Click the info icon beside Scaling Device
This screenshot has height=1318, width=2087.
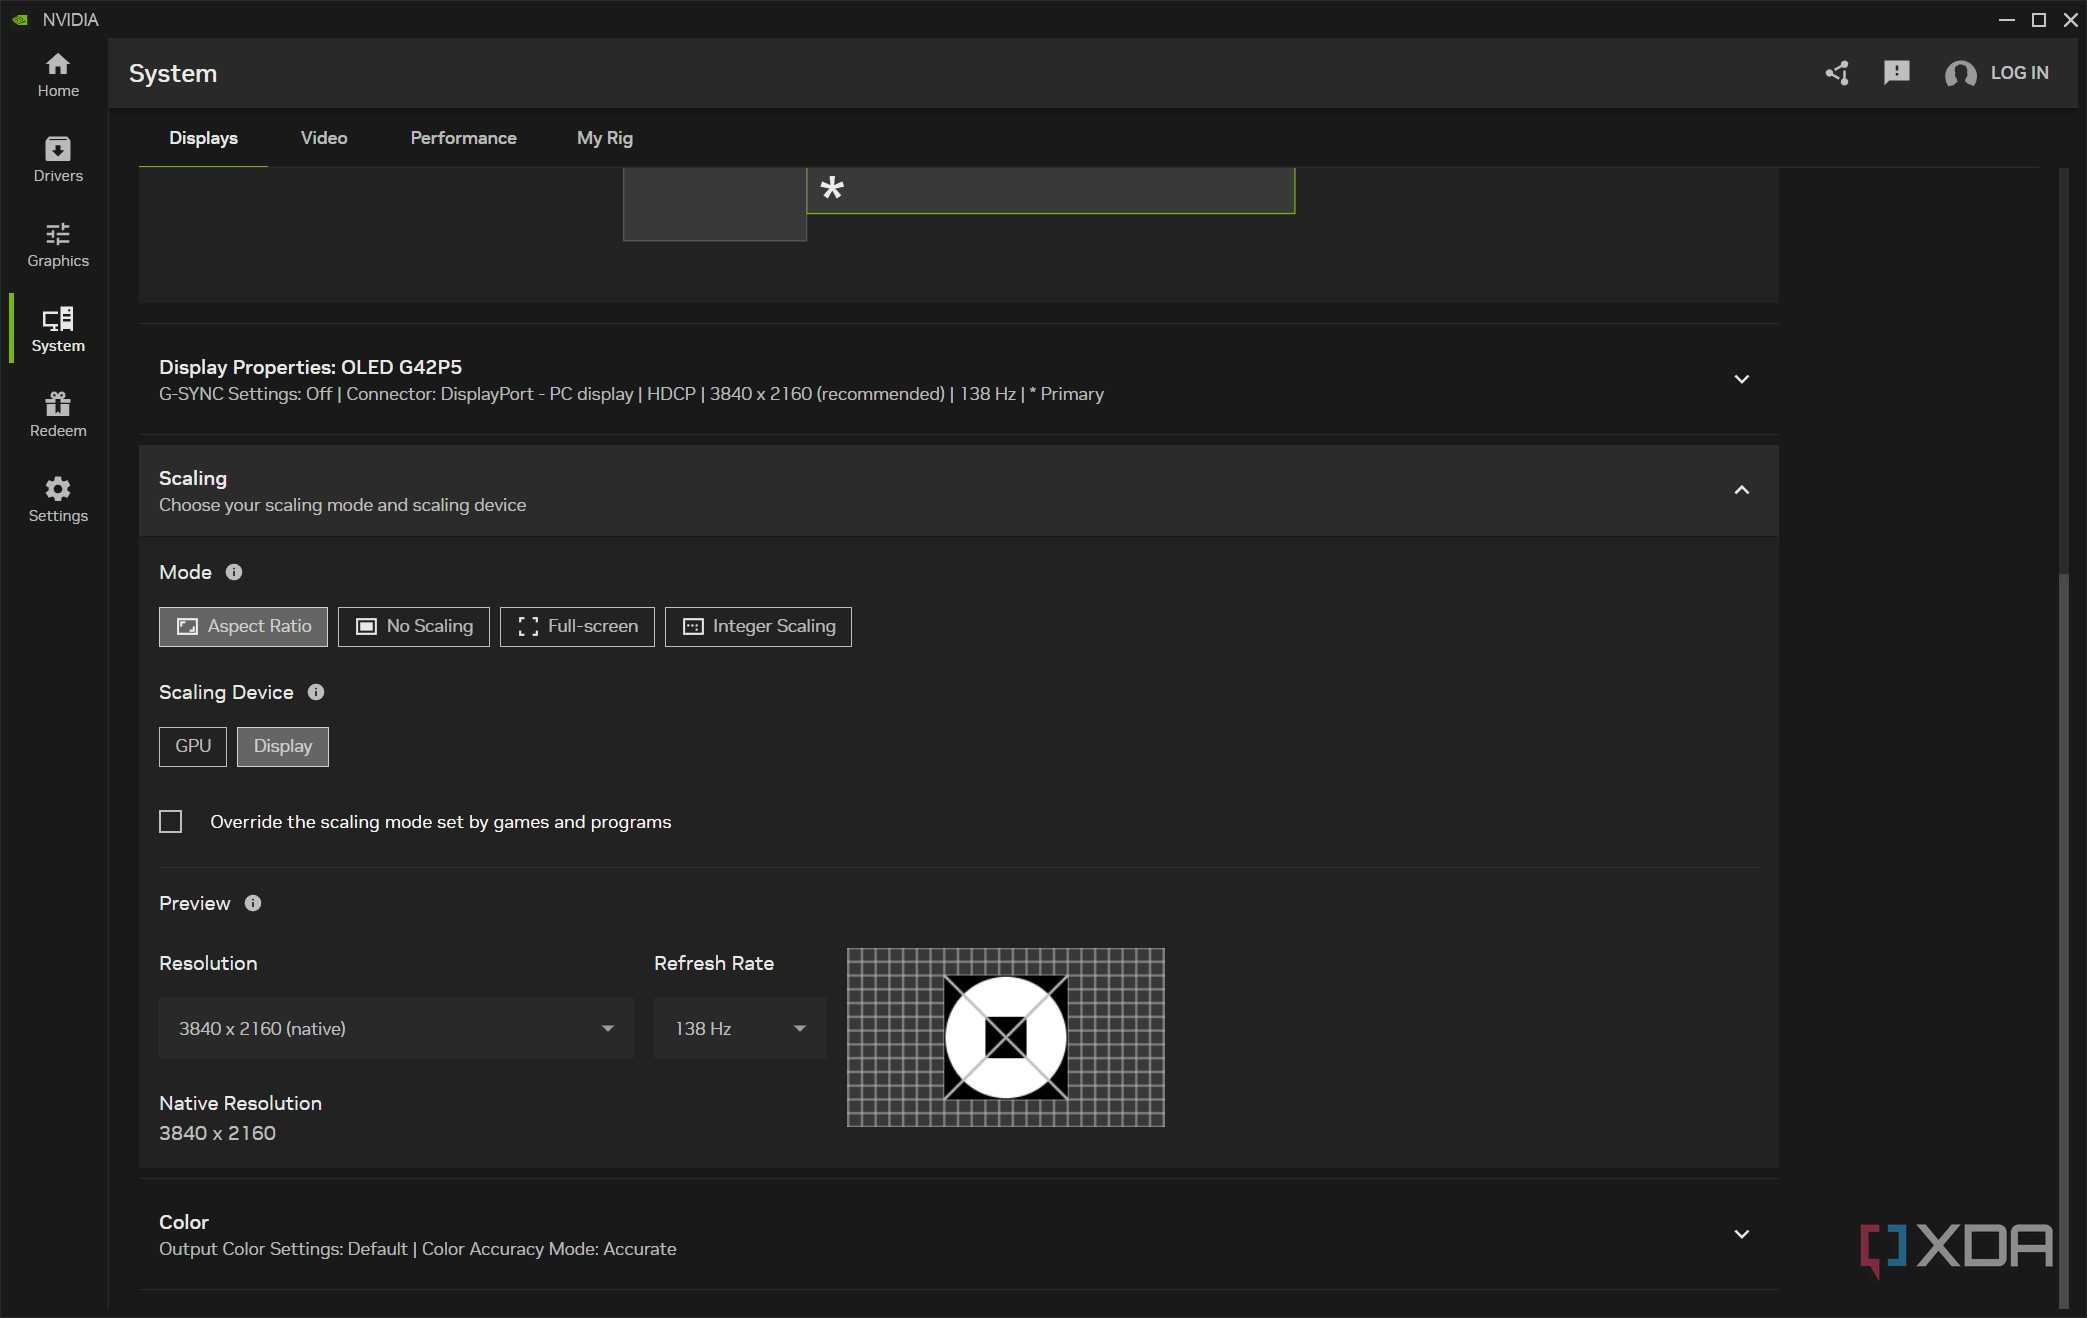click(x=316, y=692)
